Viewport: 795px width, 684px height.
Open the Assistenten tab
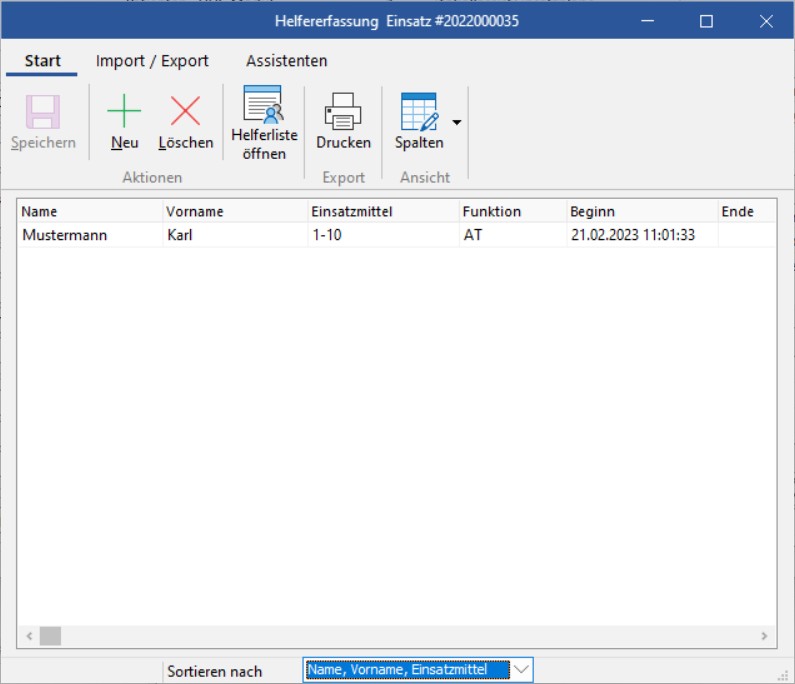click(x=286, y=61)
